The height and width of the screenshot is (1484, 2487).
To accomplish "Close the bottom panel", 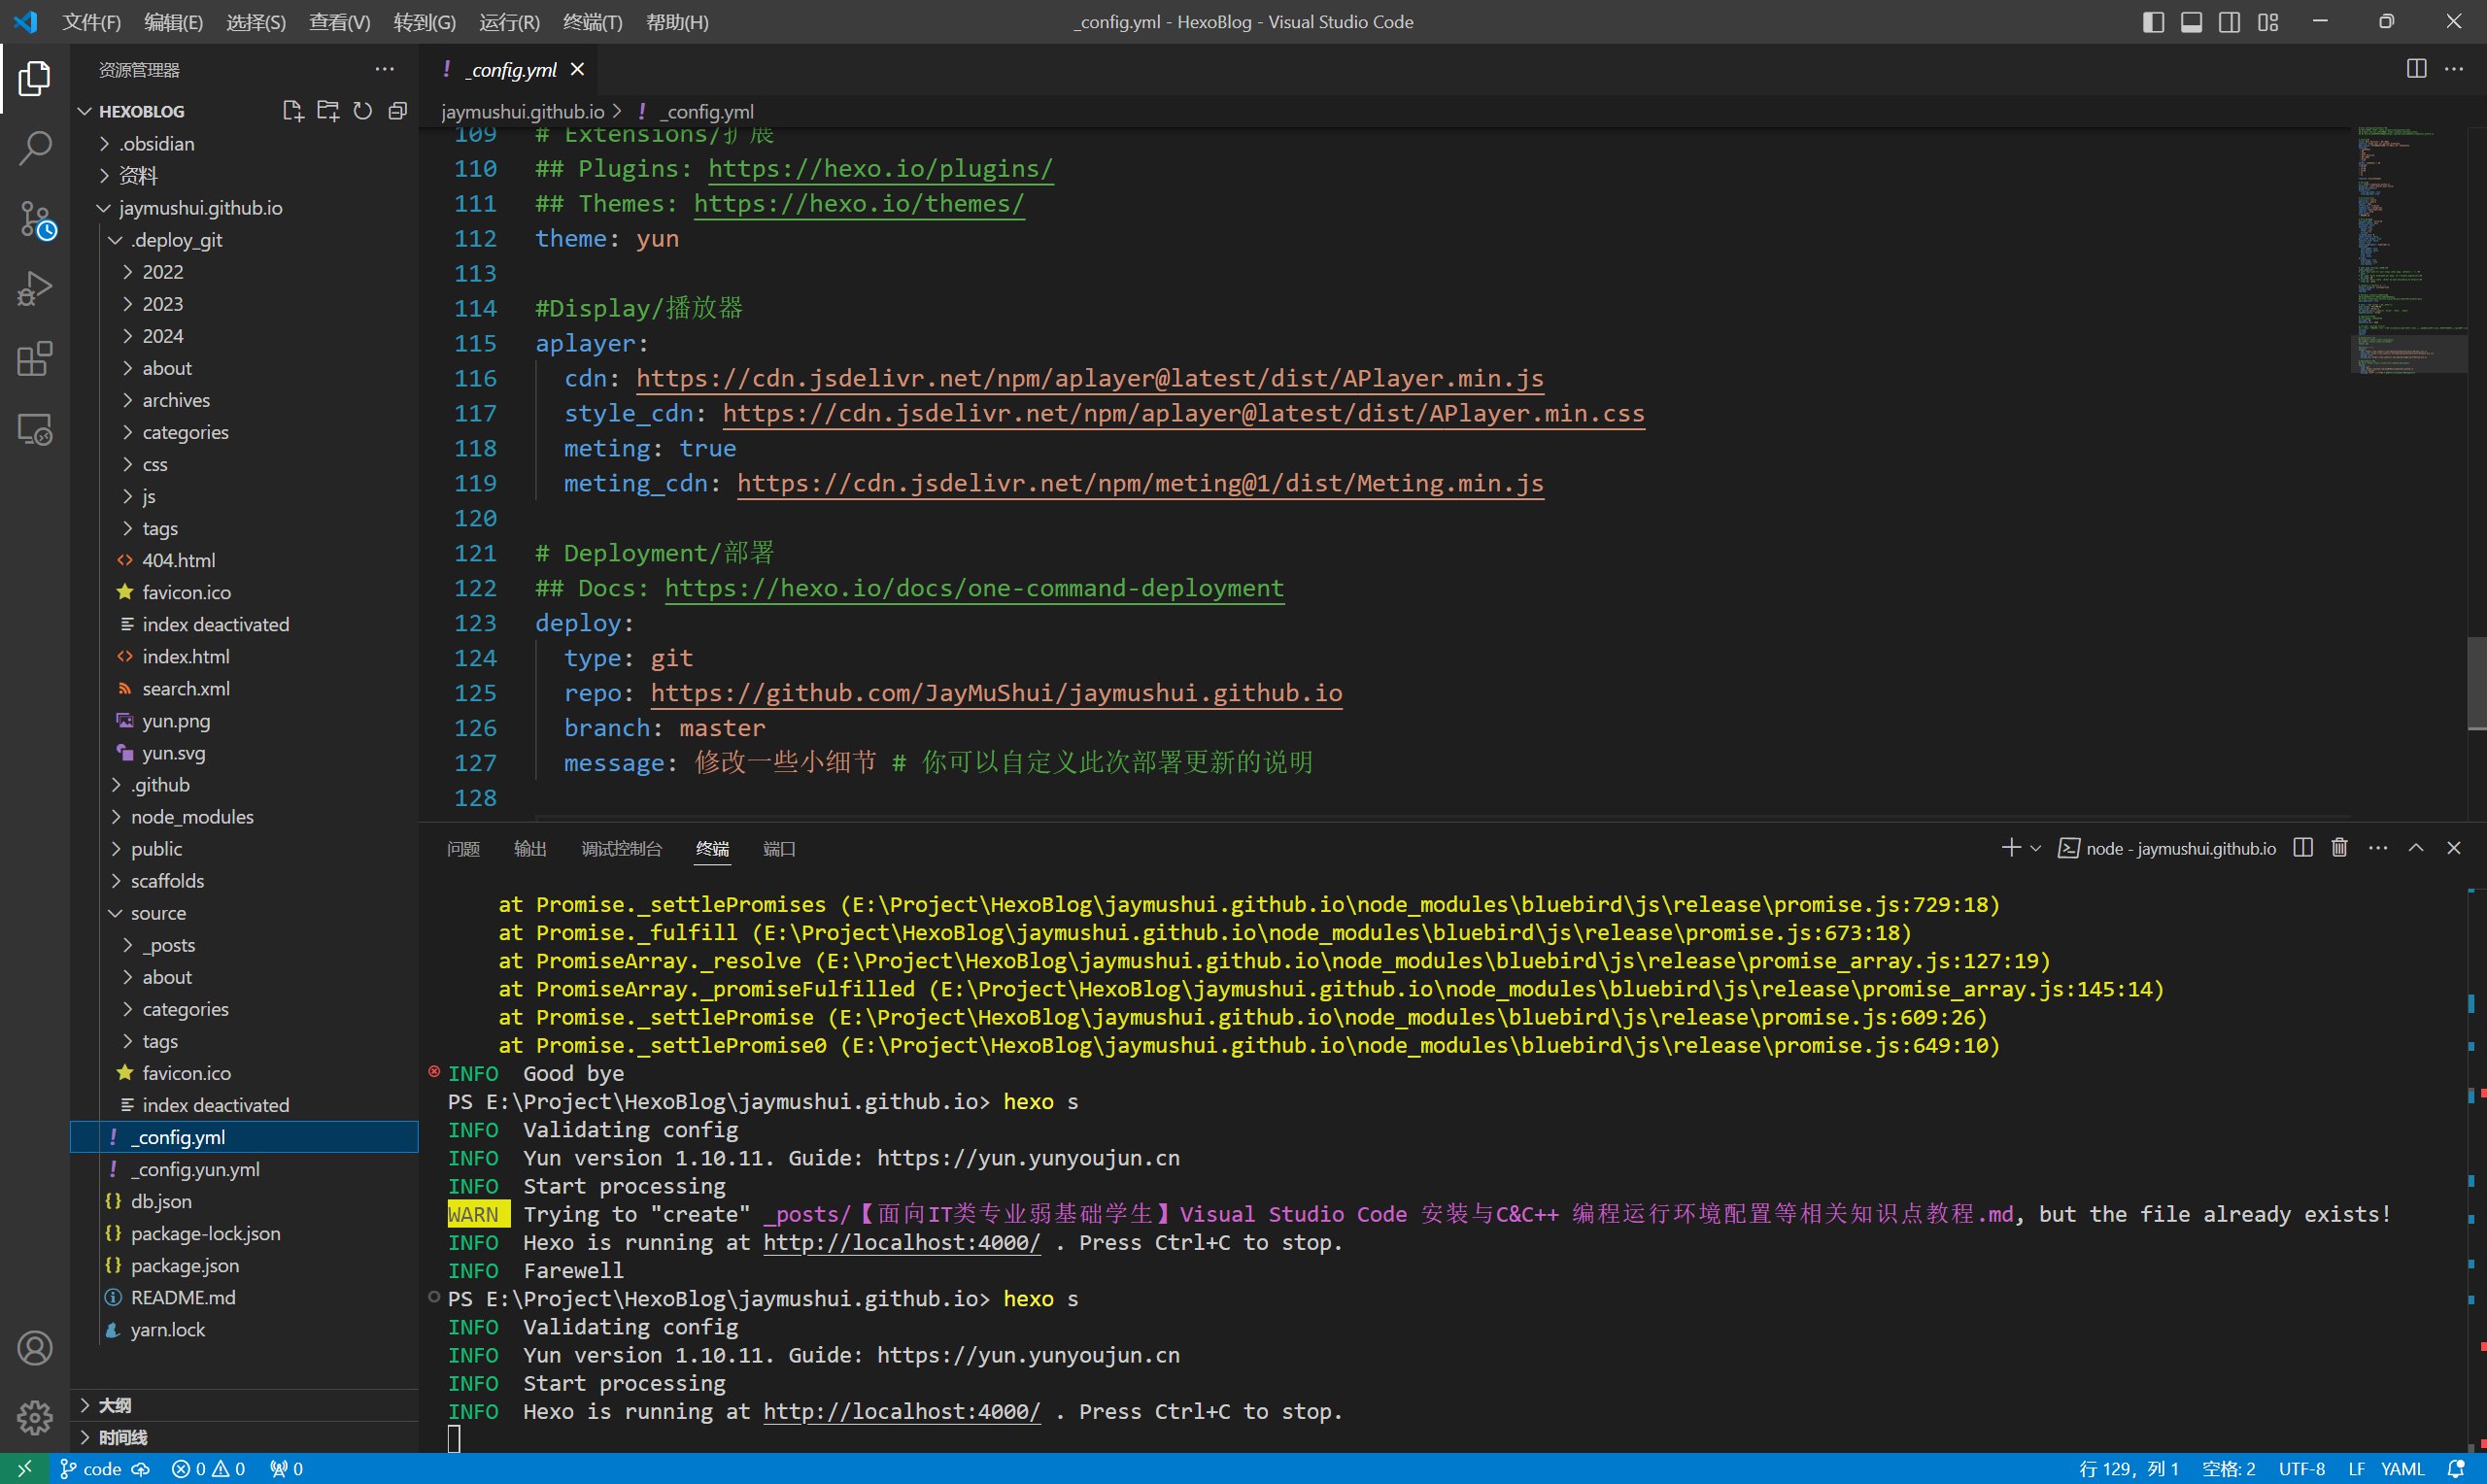I will (2454, 848).
